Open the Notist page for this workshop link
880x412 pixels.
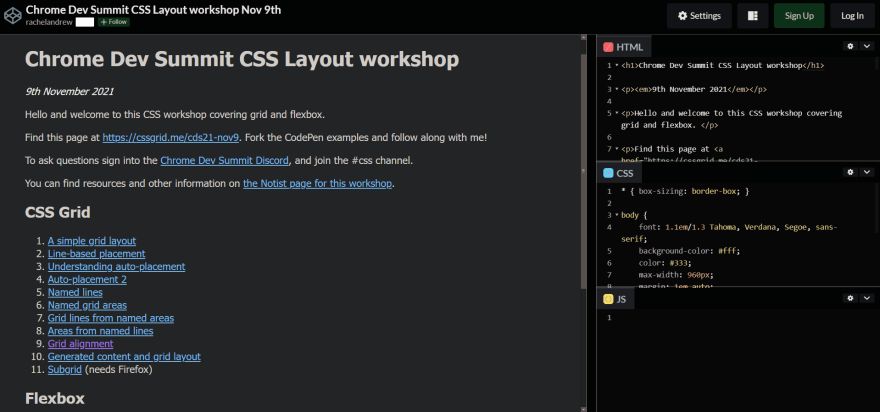[317, 184]
